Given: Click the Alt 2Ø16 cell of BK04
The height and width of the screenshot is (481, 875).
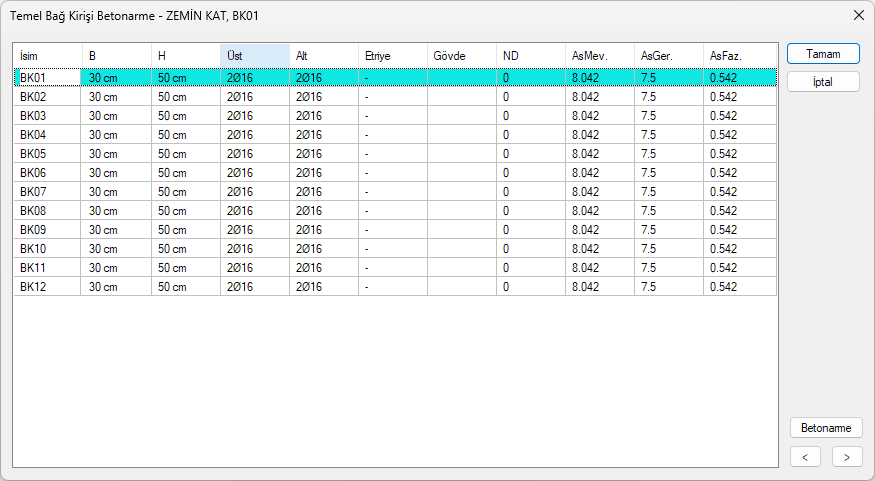Looking at the screenshot, I should point(324,134).
